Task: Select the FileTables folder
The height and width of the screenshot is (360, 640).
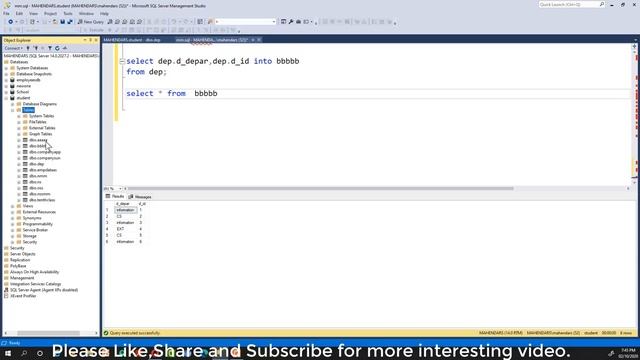Action: click(x=38, y=122)
